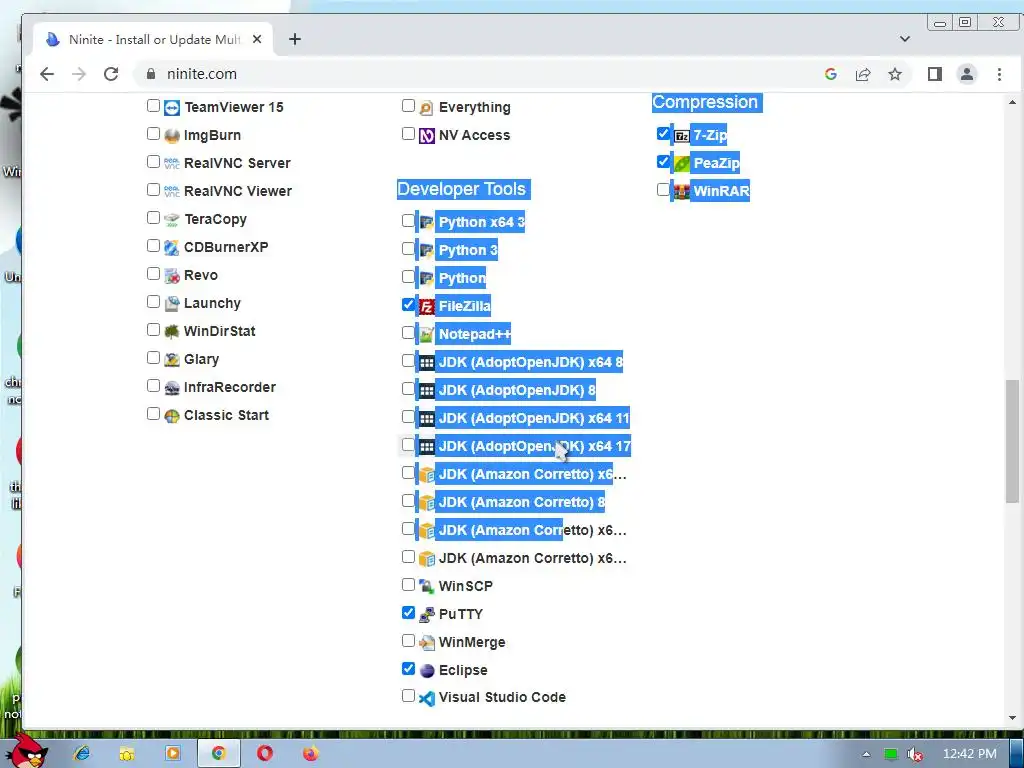Viewport: 1024px width, 768px height.
Task: Check the RealVNC Server checkbox
Action: tap(153, 161)
